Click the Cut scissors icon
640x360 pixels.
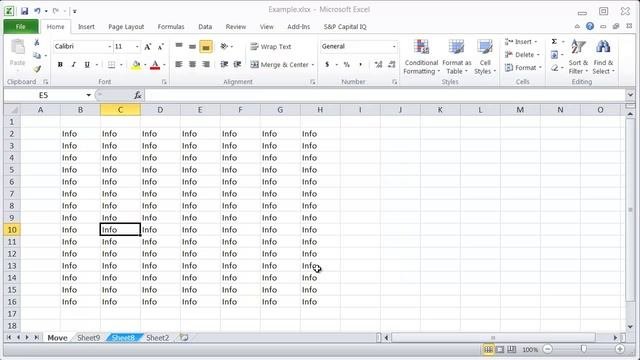pos(37,42)
